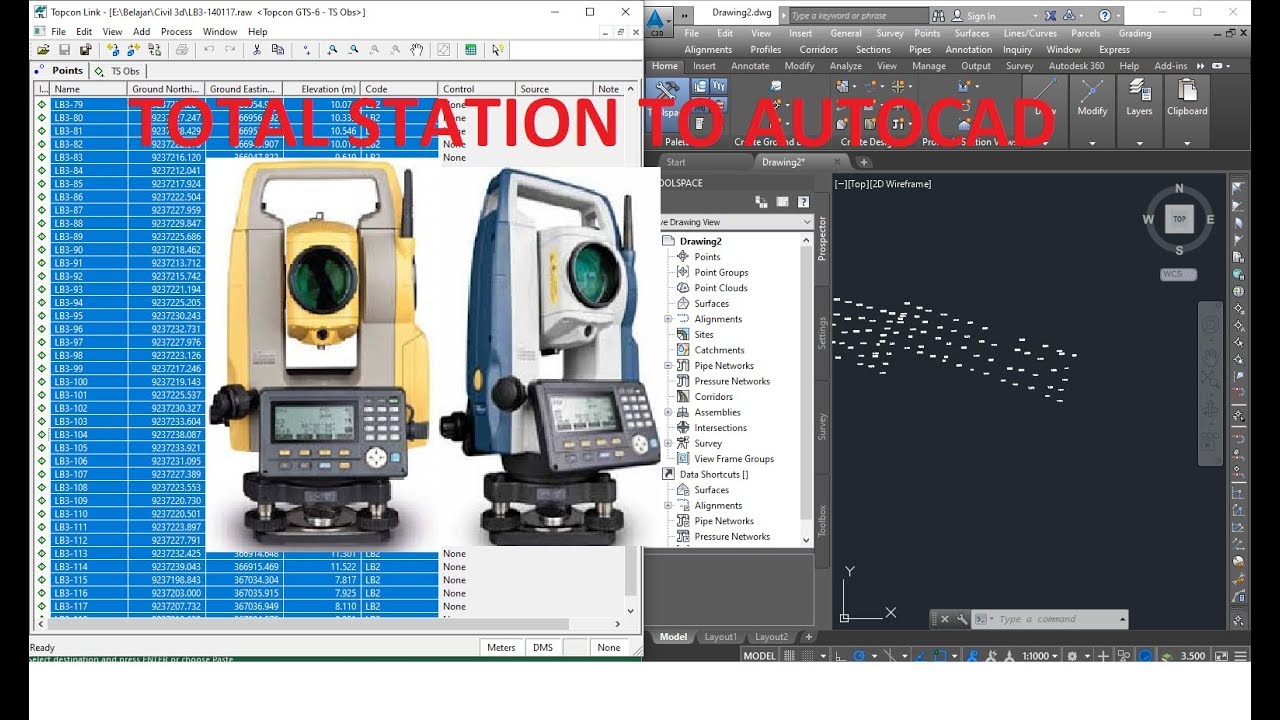Select View Frame Groups tree item
This screenshot has width=1280, height=720.
click(x=734, y=459)
